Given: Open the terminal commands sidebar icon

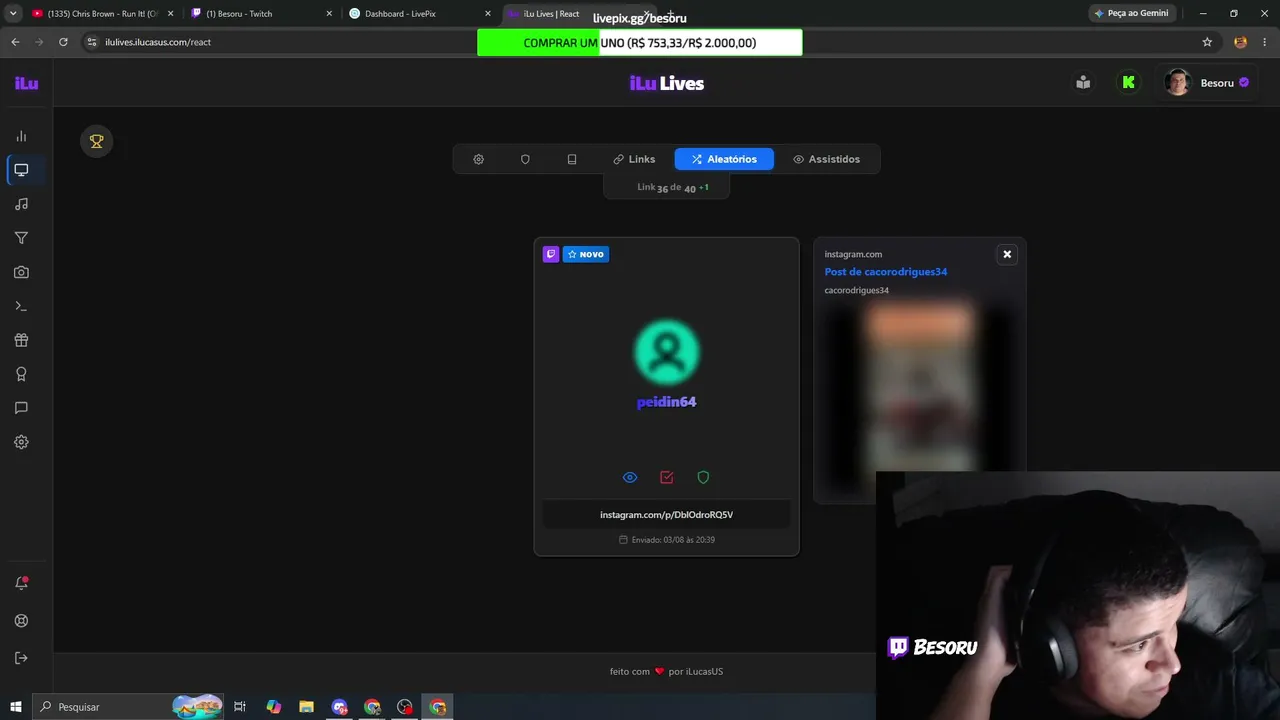Looking at the screenshot, I should (x=21, y=306).
